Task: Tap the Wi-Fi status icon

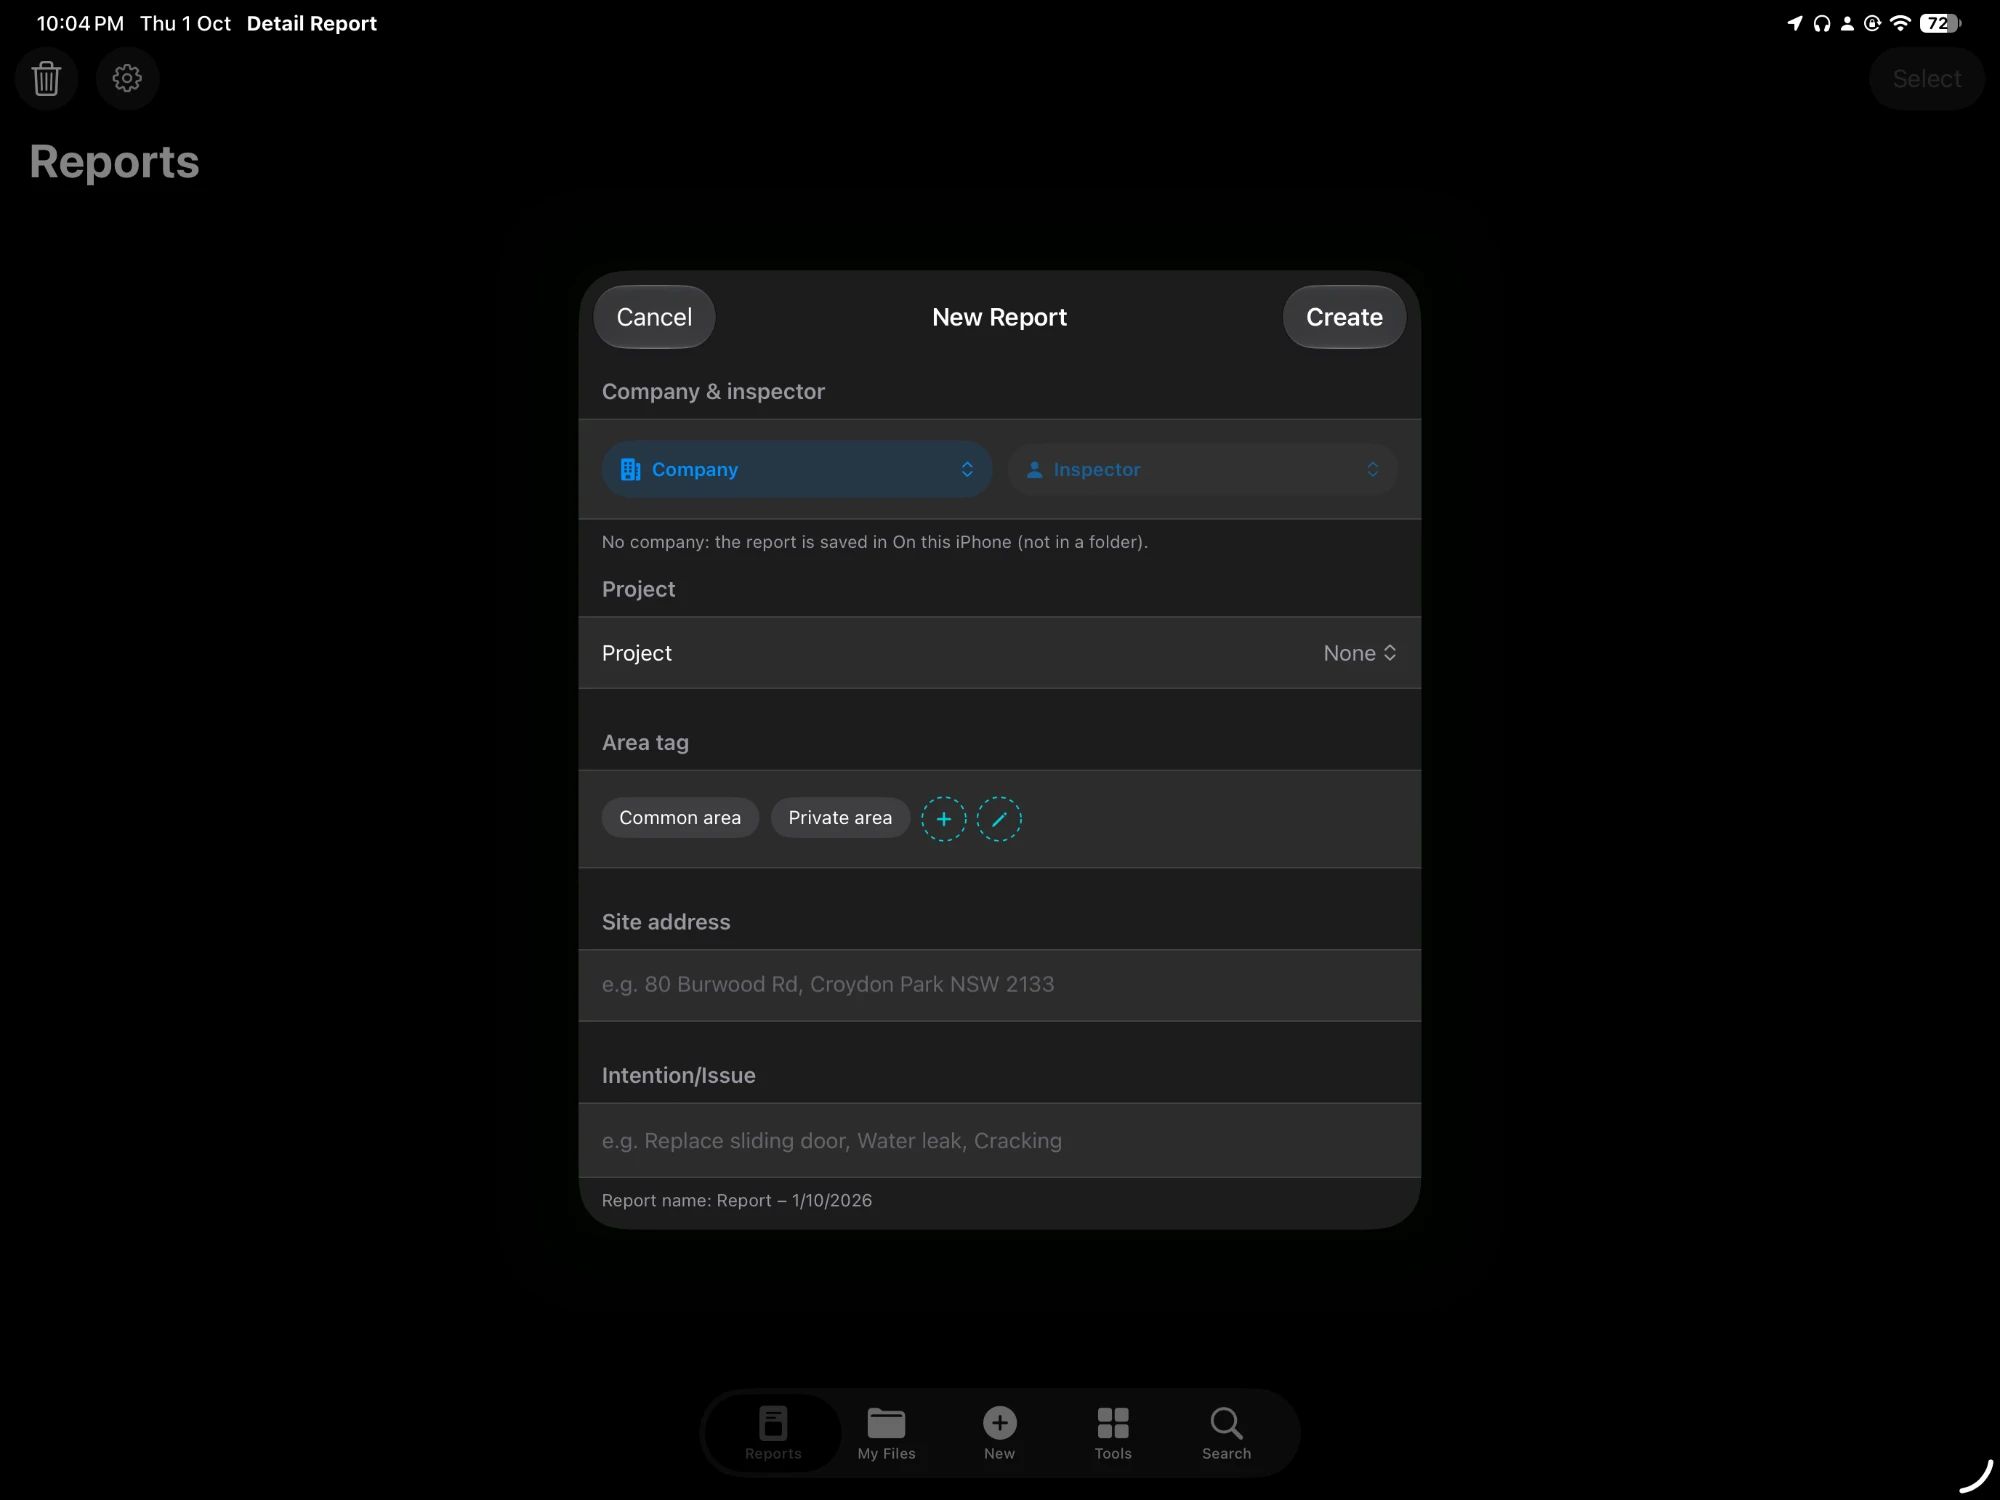Action: click(x=1900, y=23)
